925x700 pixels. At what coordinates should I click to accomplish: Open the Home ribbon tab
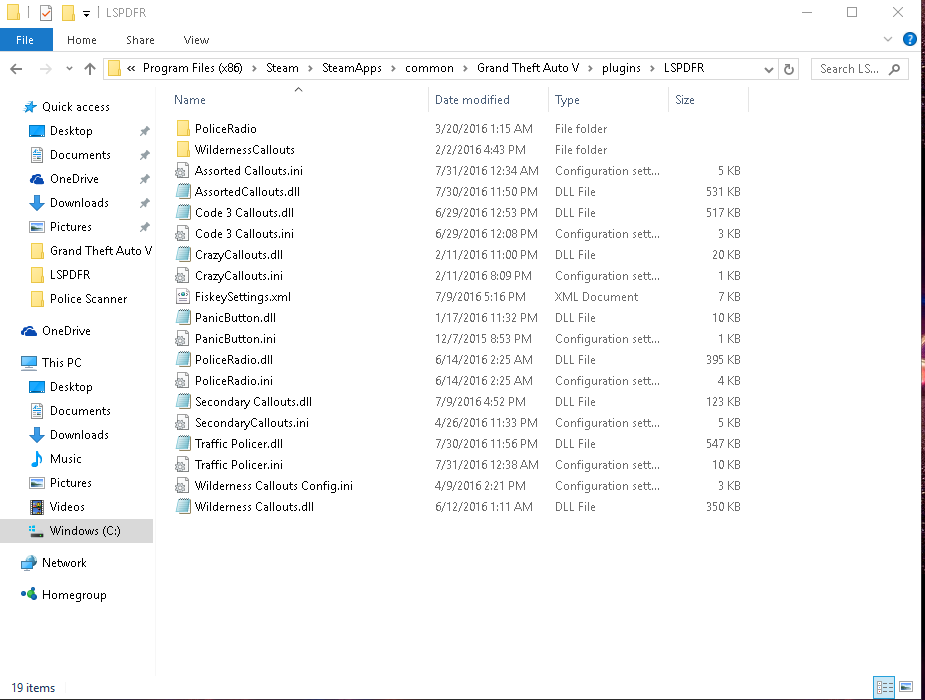pyautogui.click(x=81, y=40)
